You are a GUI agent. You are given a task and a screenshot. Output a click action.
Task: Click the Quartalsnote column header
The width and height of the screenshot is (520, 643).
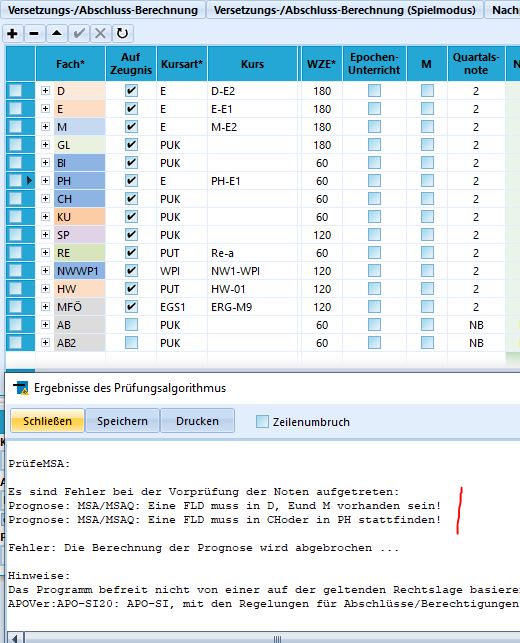pos(476,64)
